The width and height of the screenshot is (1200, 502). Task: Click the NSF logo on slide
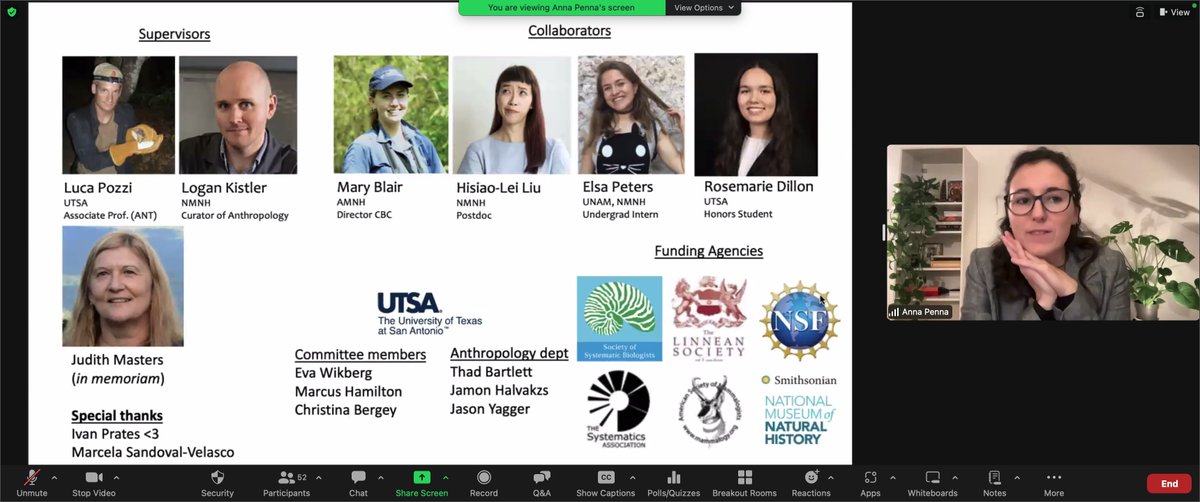point(799,320)
